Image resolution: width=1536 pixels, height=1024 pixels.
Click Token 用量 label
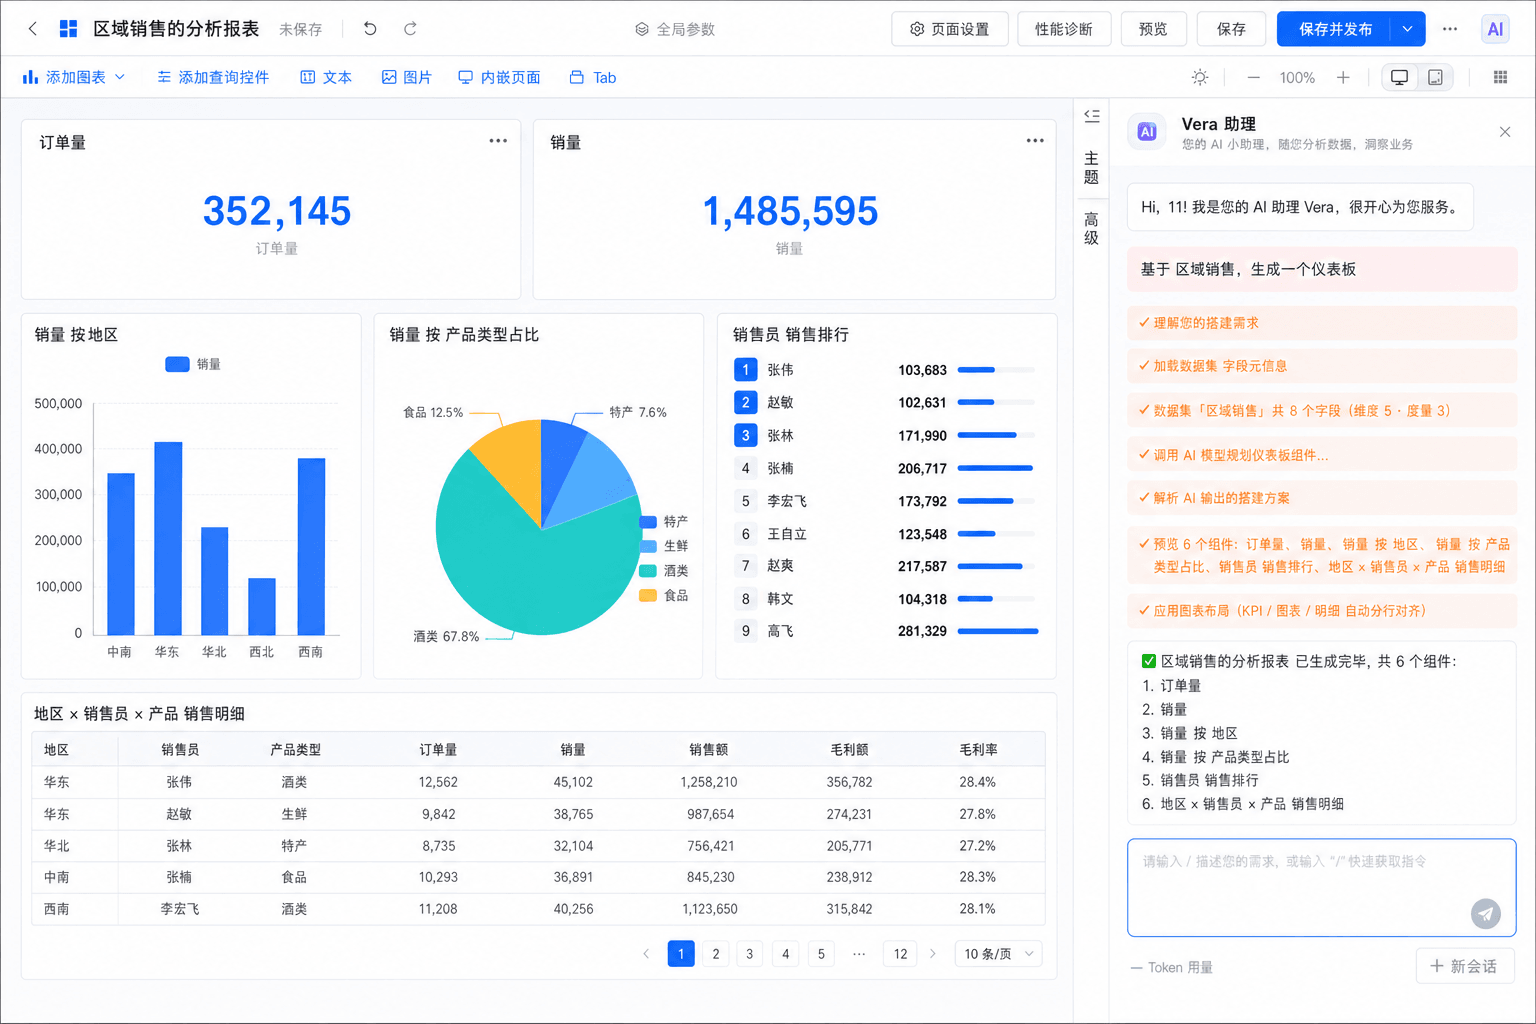(x=1180, y=967)
